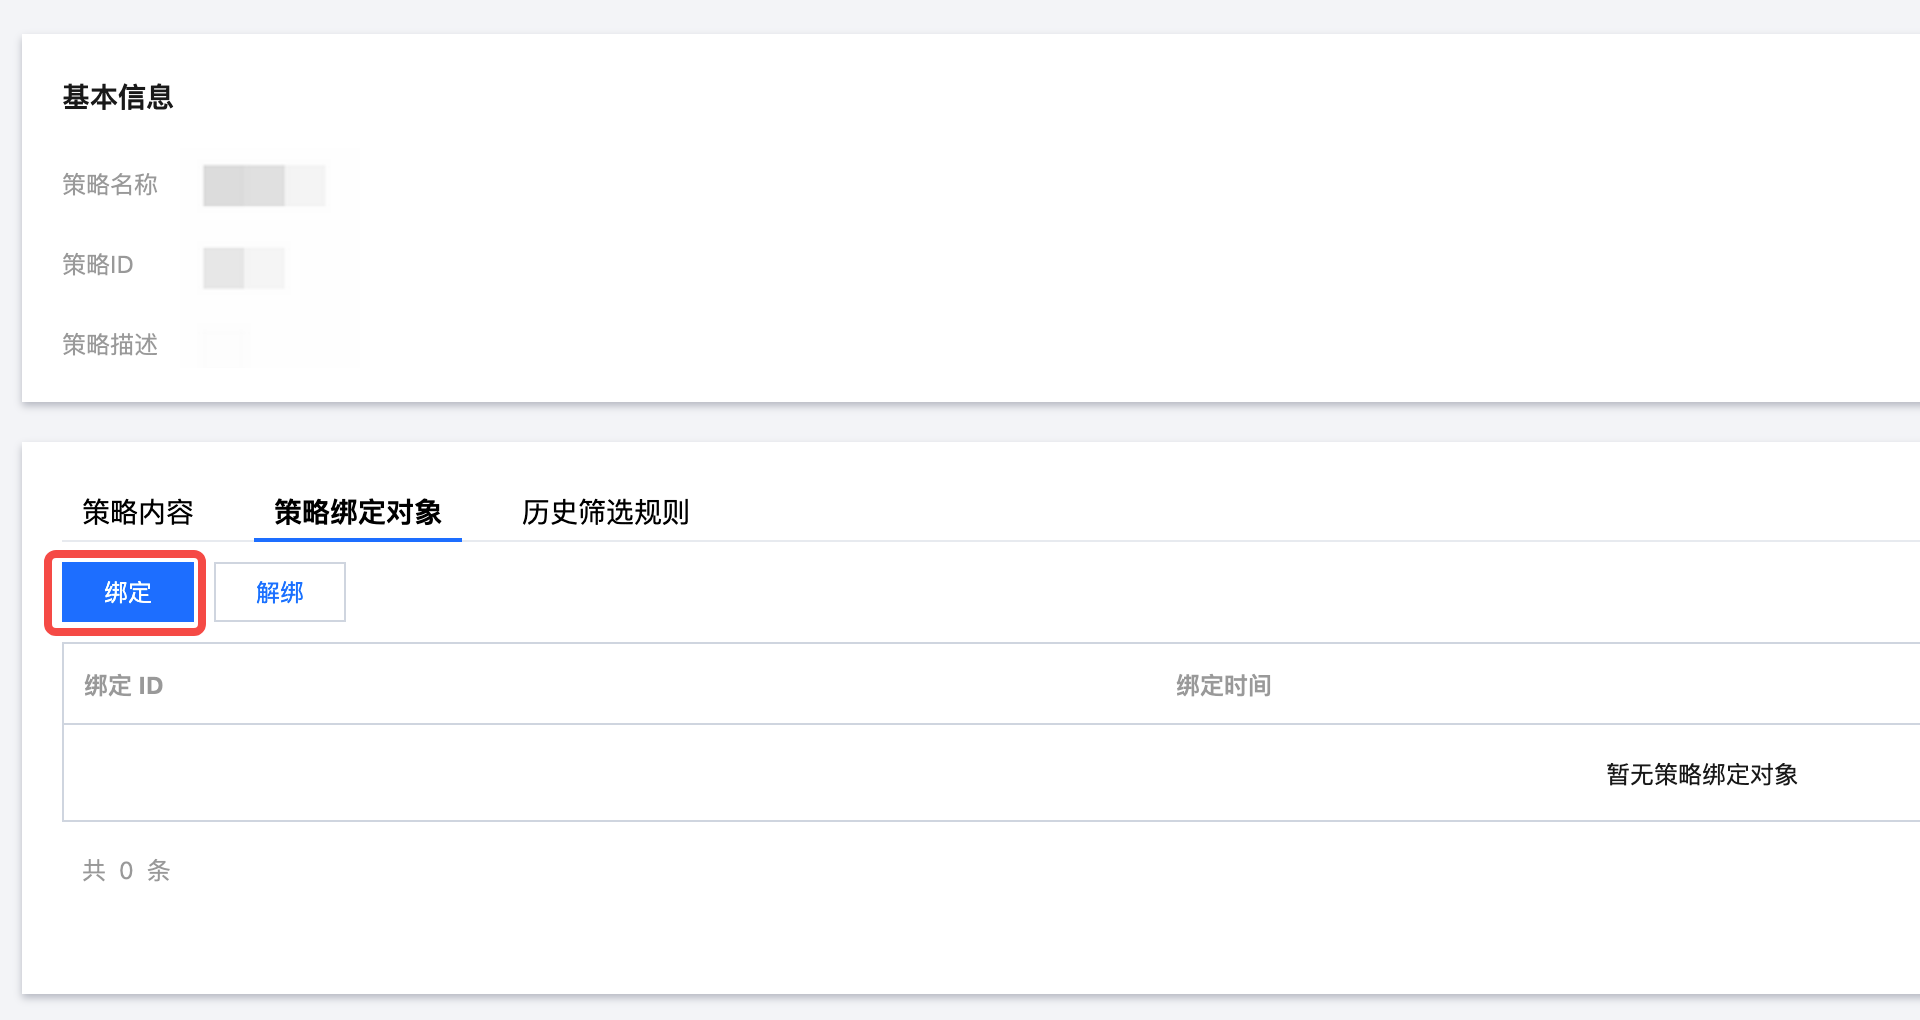Click the 策略ID field label

(98, 265)
